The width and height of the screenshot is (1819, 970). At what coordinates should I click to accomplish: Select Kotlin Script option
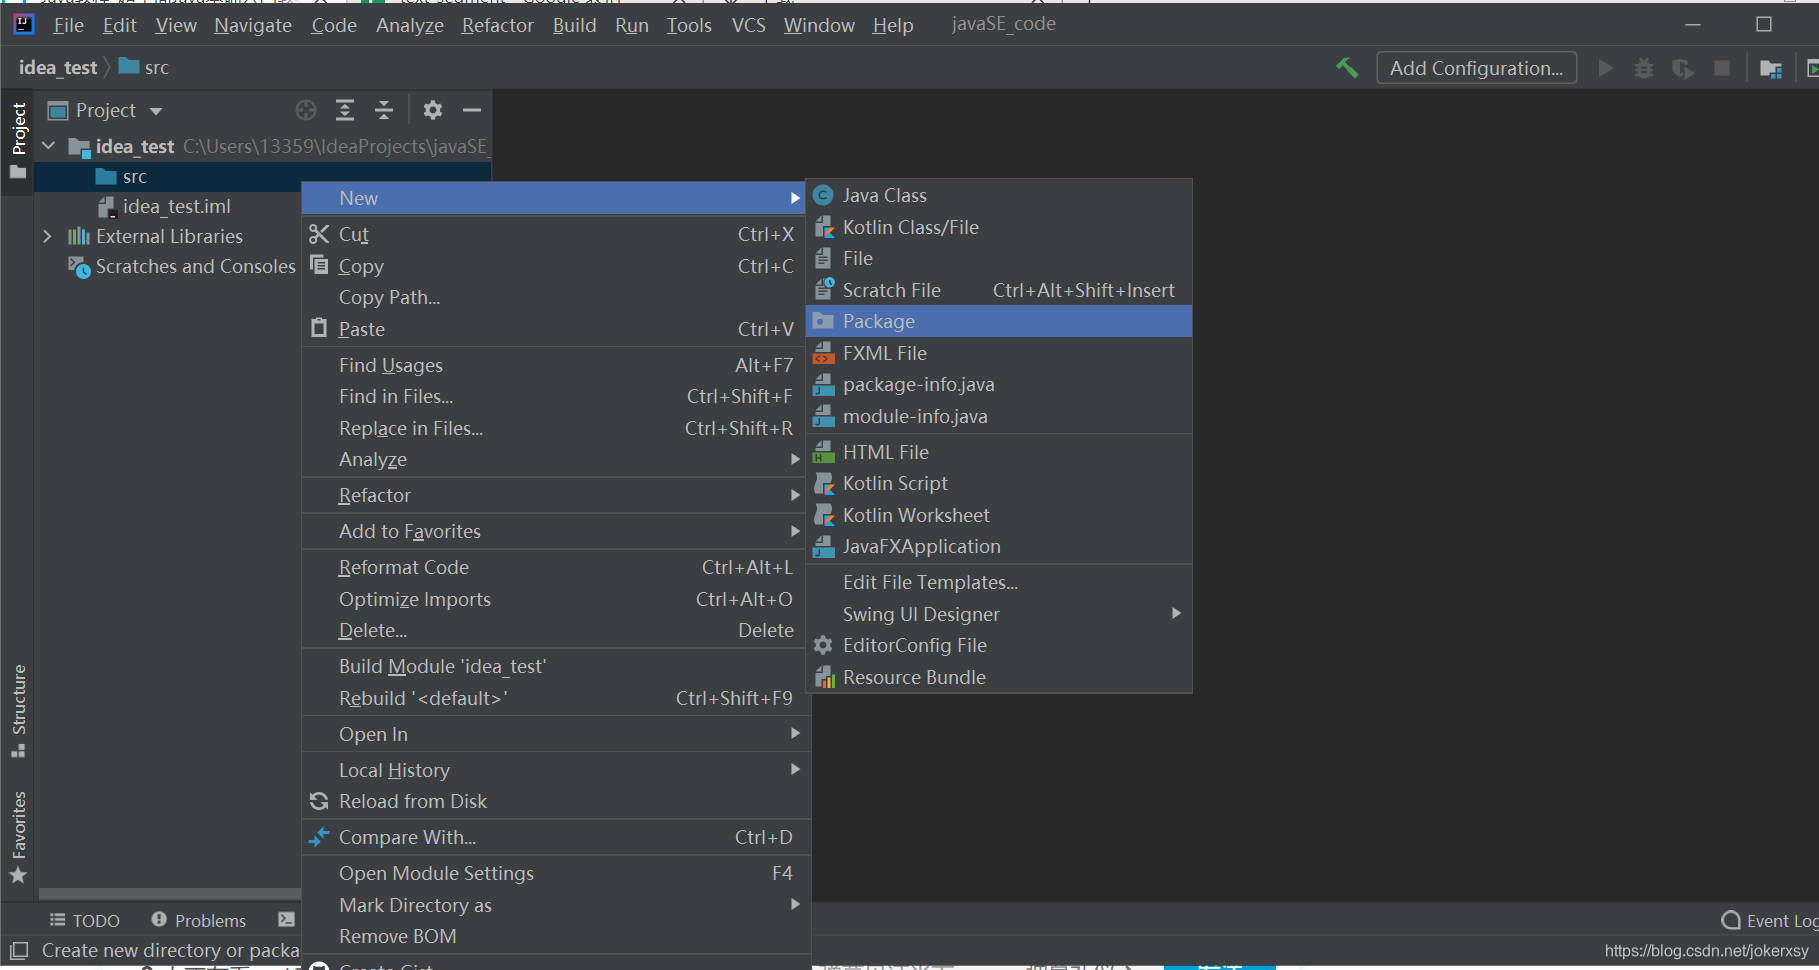[x=999, y=483]
